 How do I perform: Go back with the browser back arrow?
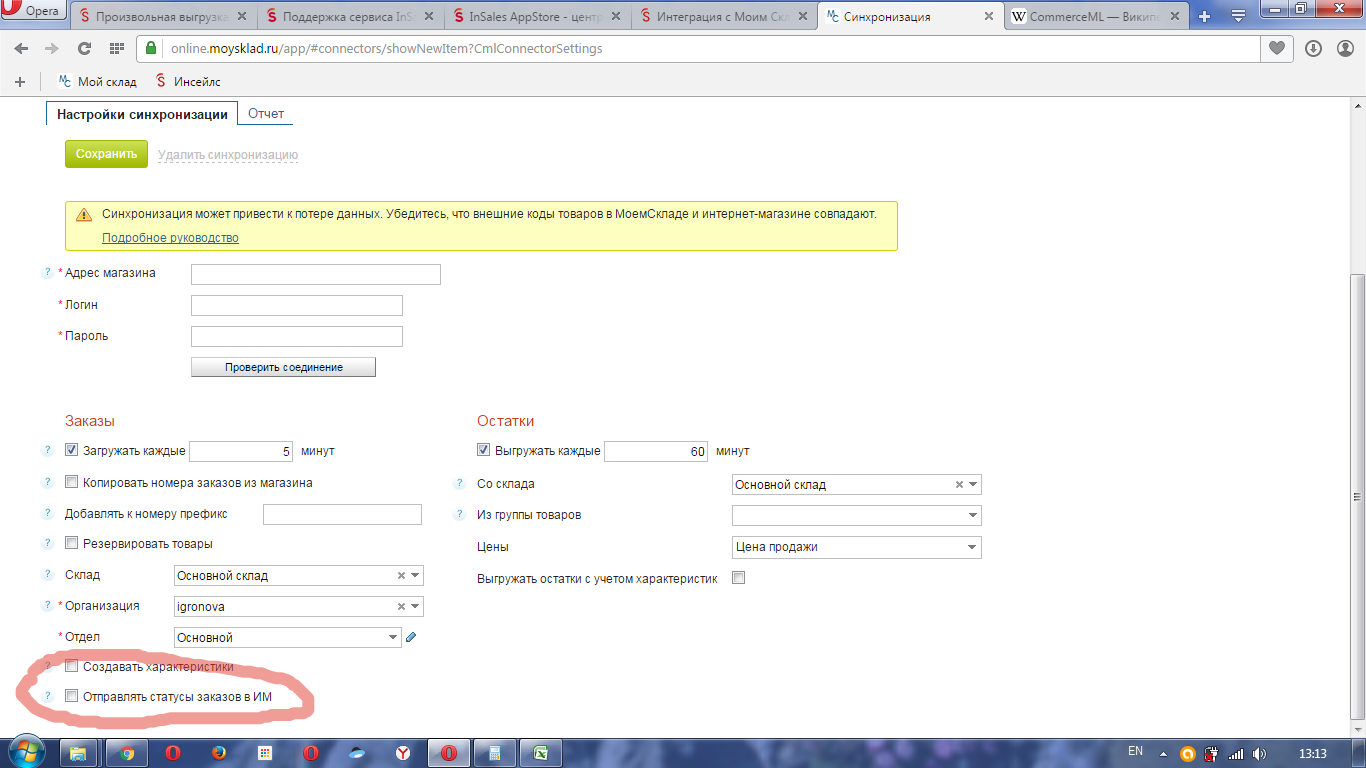[22, 48]
